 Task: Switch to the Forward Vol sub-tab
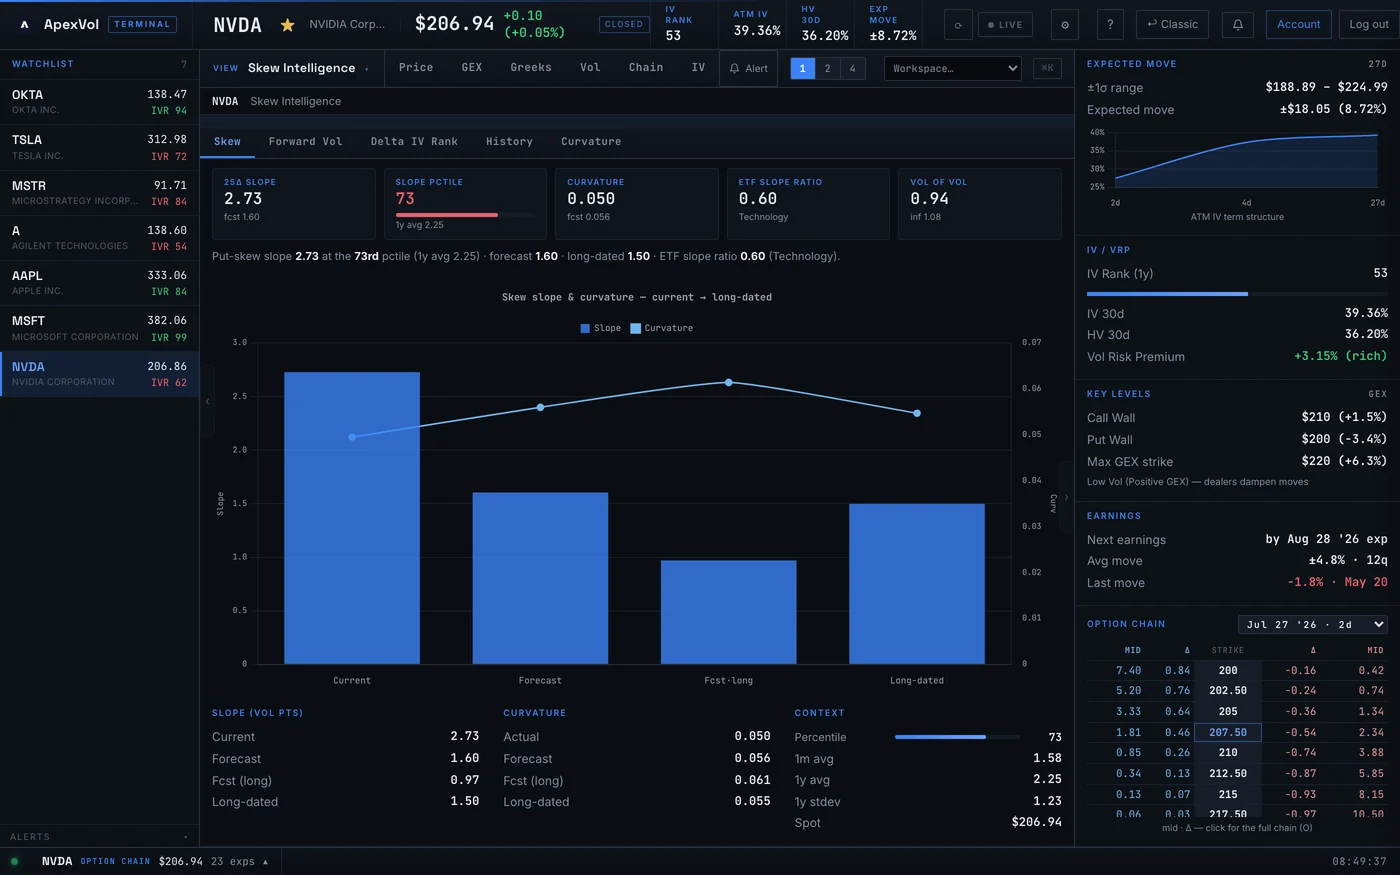coord(306,141)
